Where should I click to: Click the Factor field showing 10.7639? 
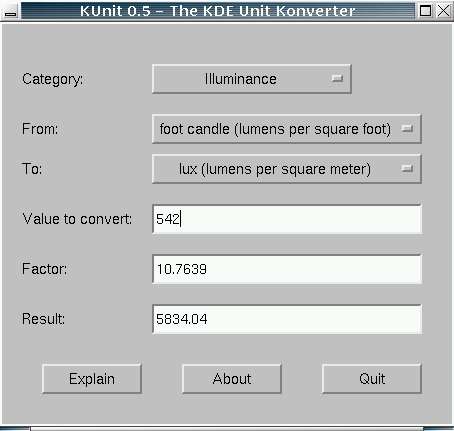coord(287,269)
